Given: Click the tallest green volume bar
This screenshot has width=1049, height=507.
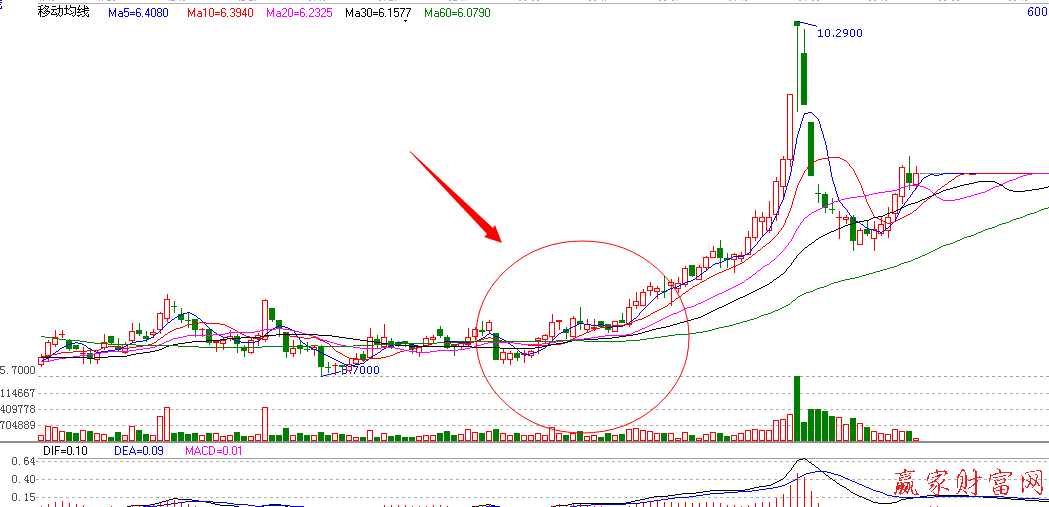Looking at the screenshot, I should (x=797, y=408).
